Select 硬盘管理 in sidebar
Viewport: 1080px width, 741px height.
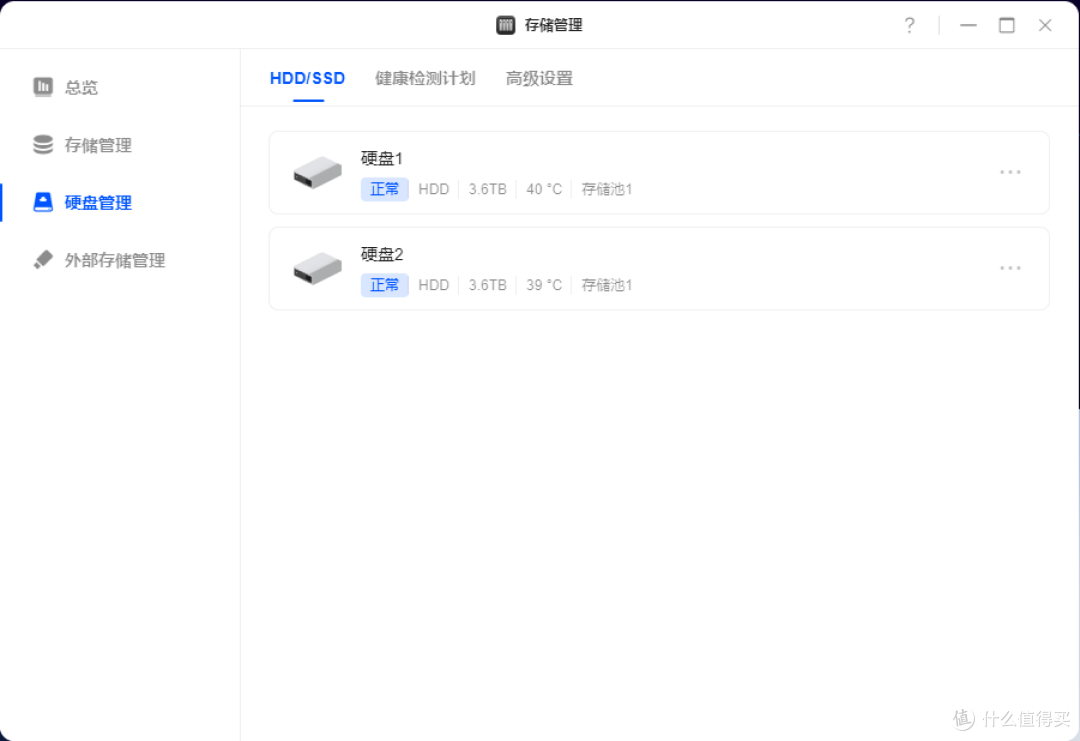coord(98,202)
